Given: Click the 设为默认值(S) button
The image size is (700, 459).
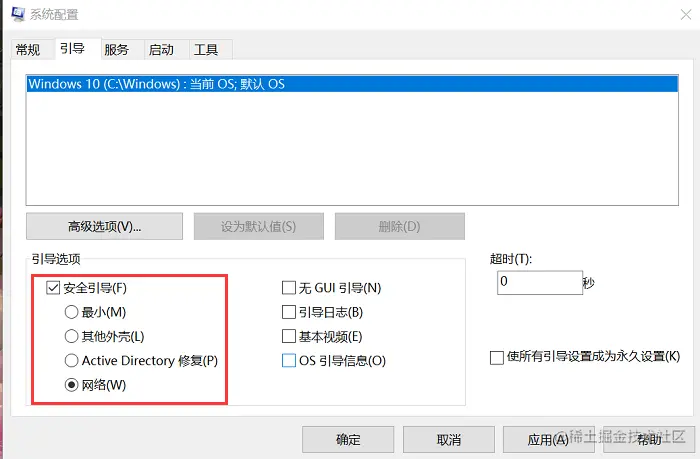Looking at the screenshot, I should click(x=258, y=226).
